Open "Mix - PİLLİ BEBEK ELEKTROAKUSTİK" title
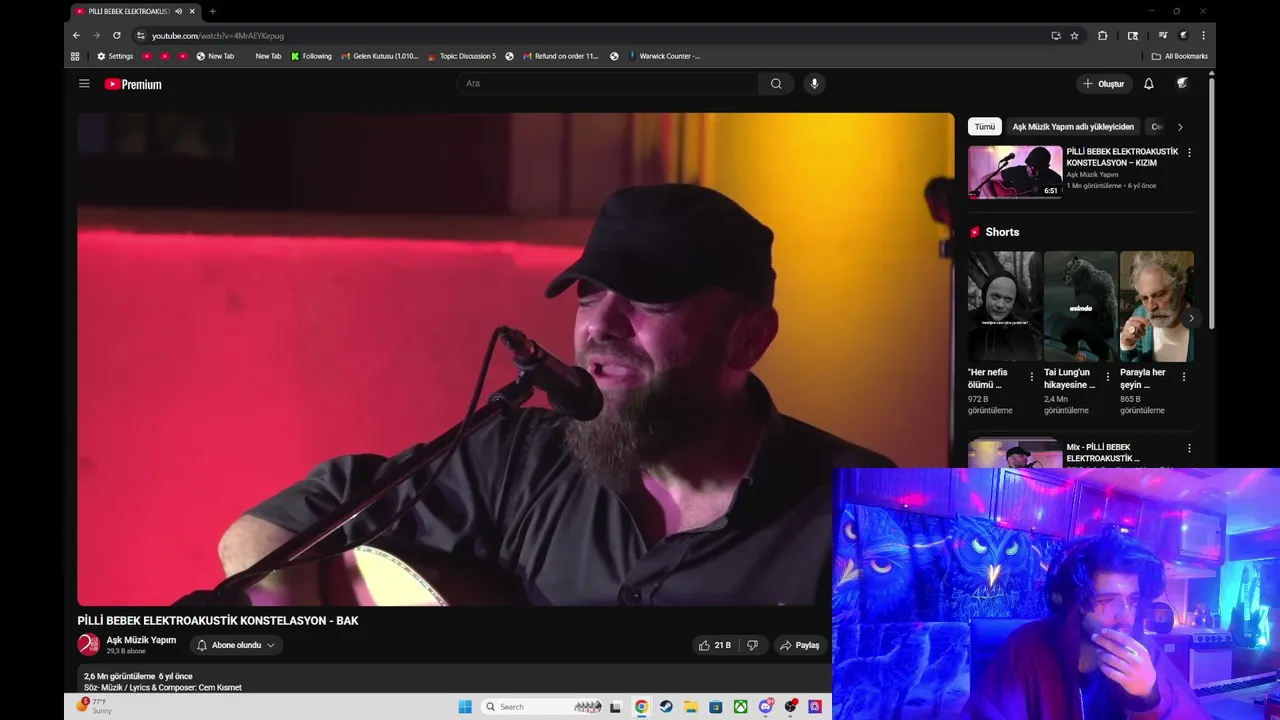 [x=1103, y=453]
